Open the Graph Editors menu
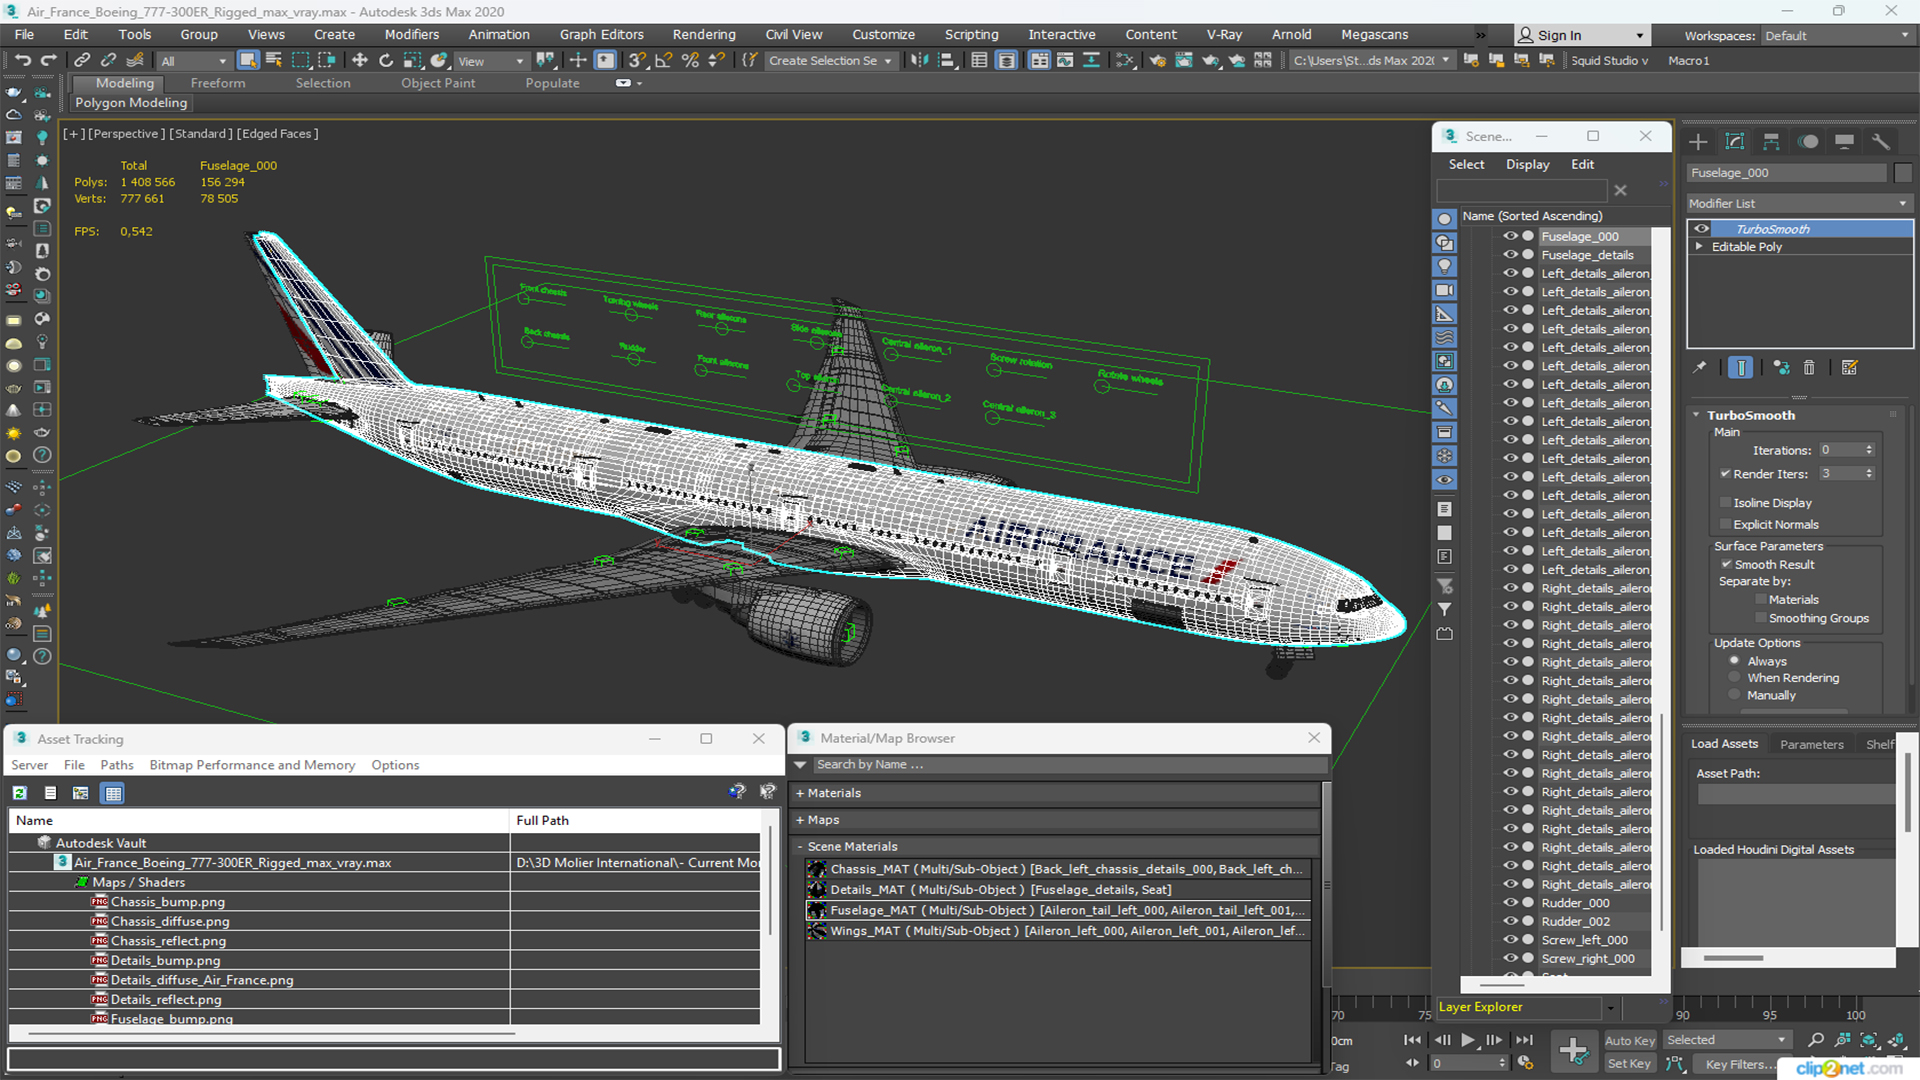The height and width of the screenshot is (1080, 1920). pos(601,35)
